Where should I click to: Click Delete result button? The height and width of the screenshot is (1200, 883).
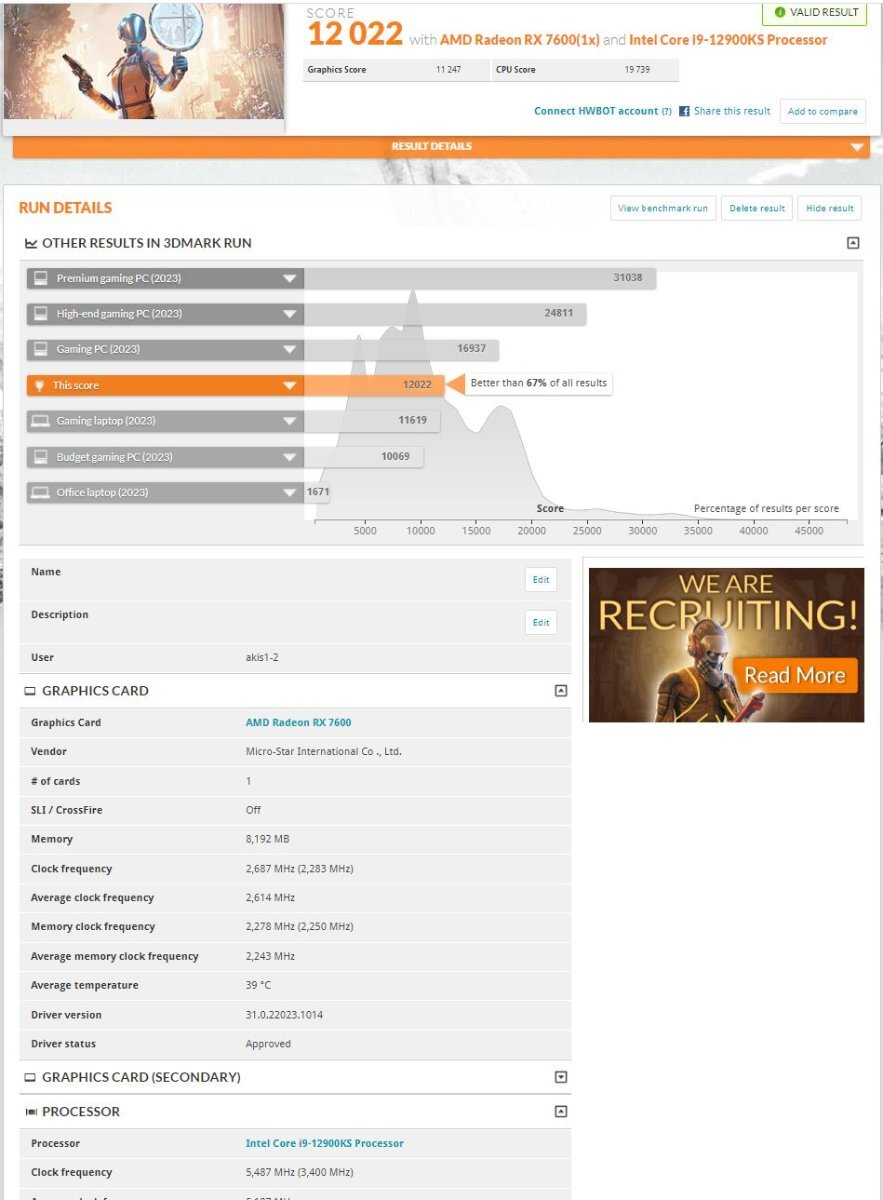coord(757,208)
